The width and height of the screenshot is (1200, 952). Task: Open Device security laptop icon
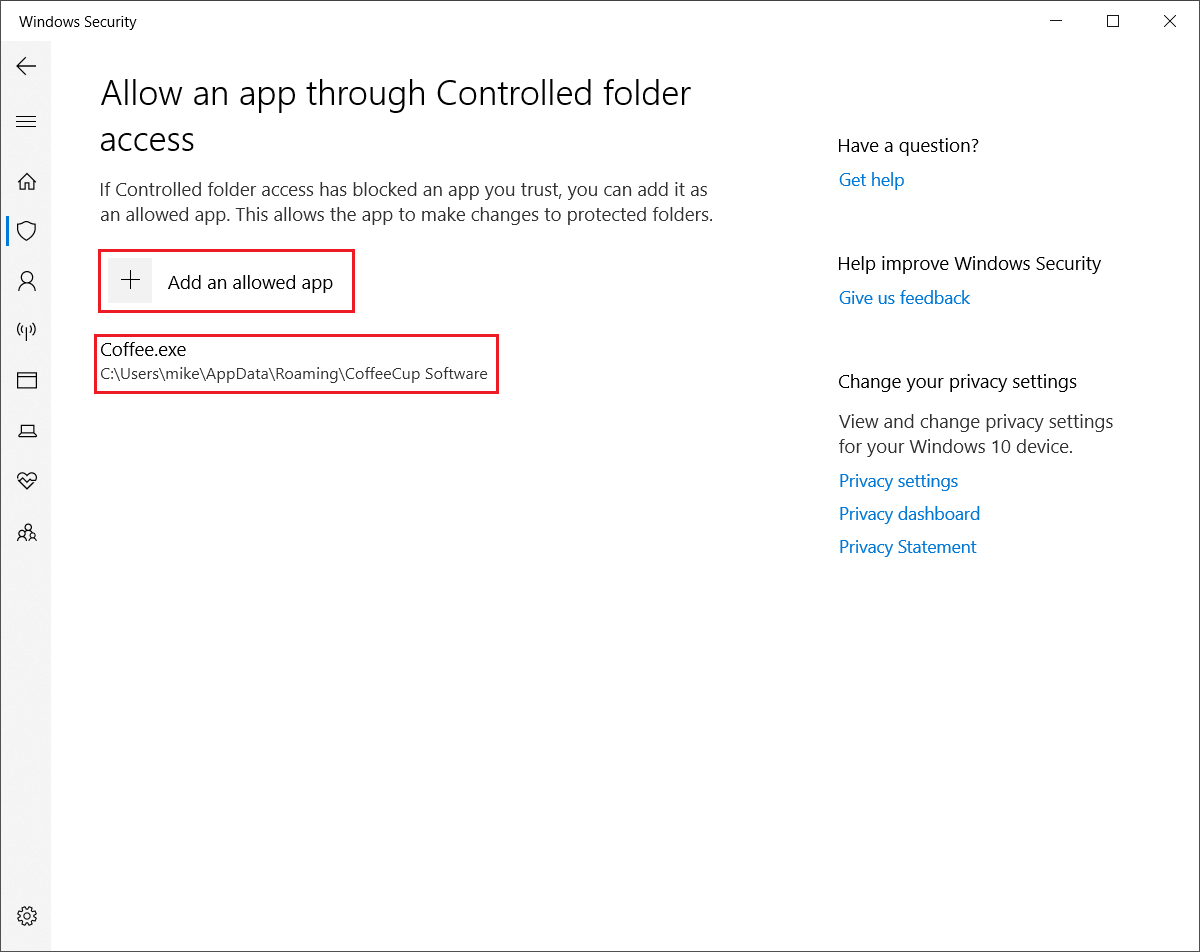(x=27, y=431)
